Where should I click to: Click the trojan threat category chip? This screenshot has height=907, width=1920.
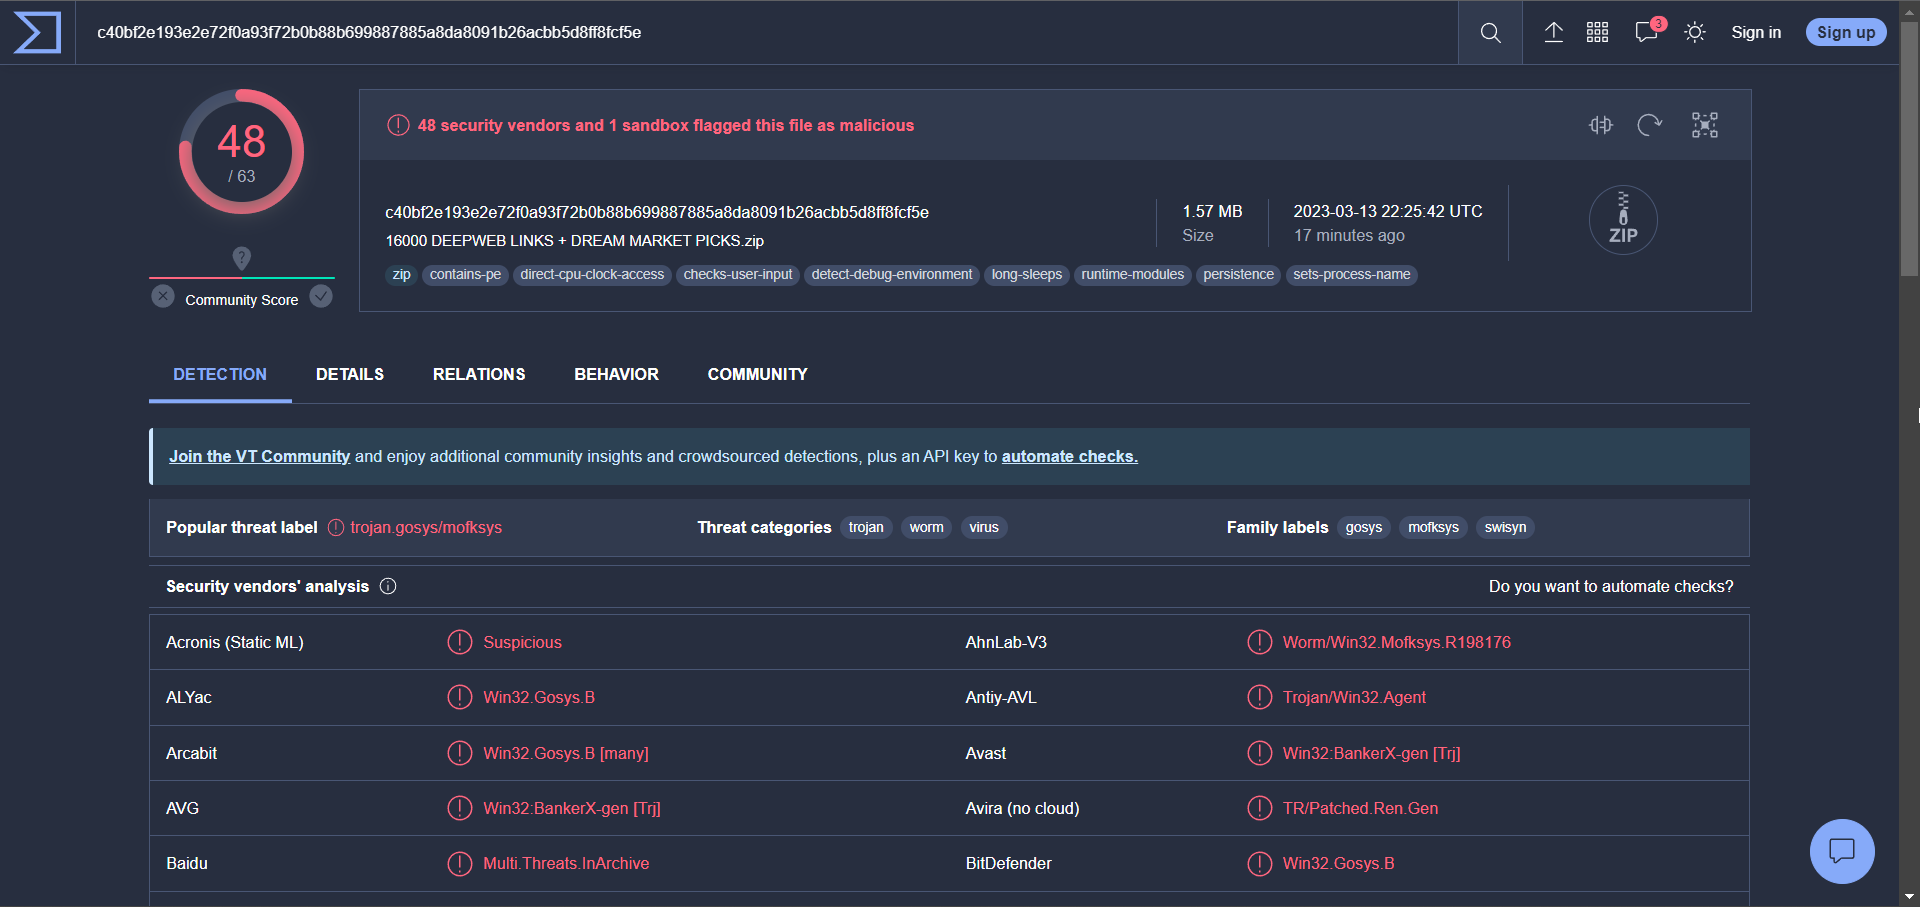[x=866, y=527]
